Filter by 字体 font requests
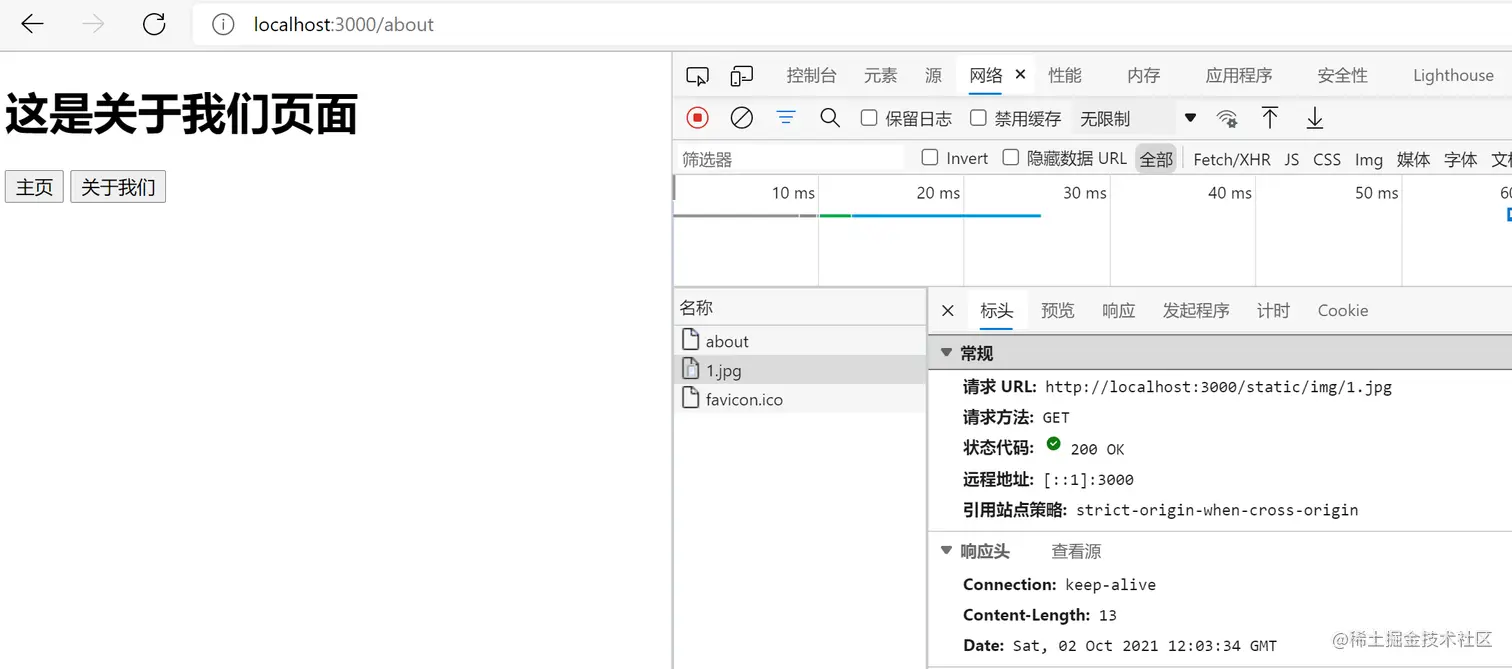 pos(1461,159)
